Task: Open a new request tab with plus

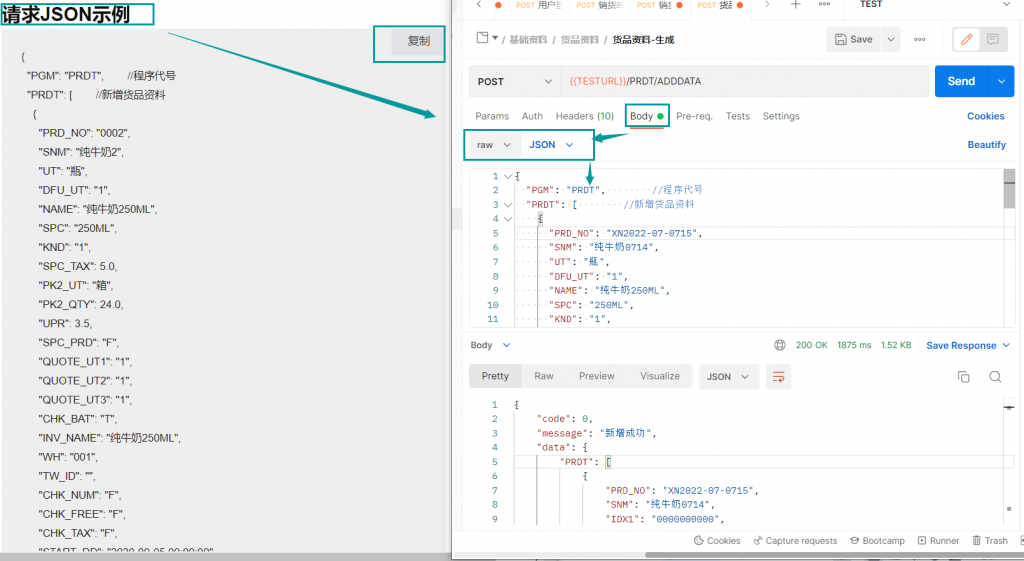Action: point(796,5)
